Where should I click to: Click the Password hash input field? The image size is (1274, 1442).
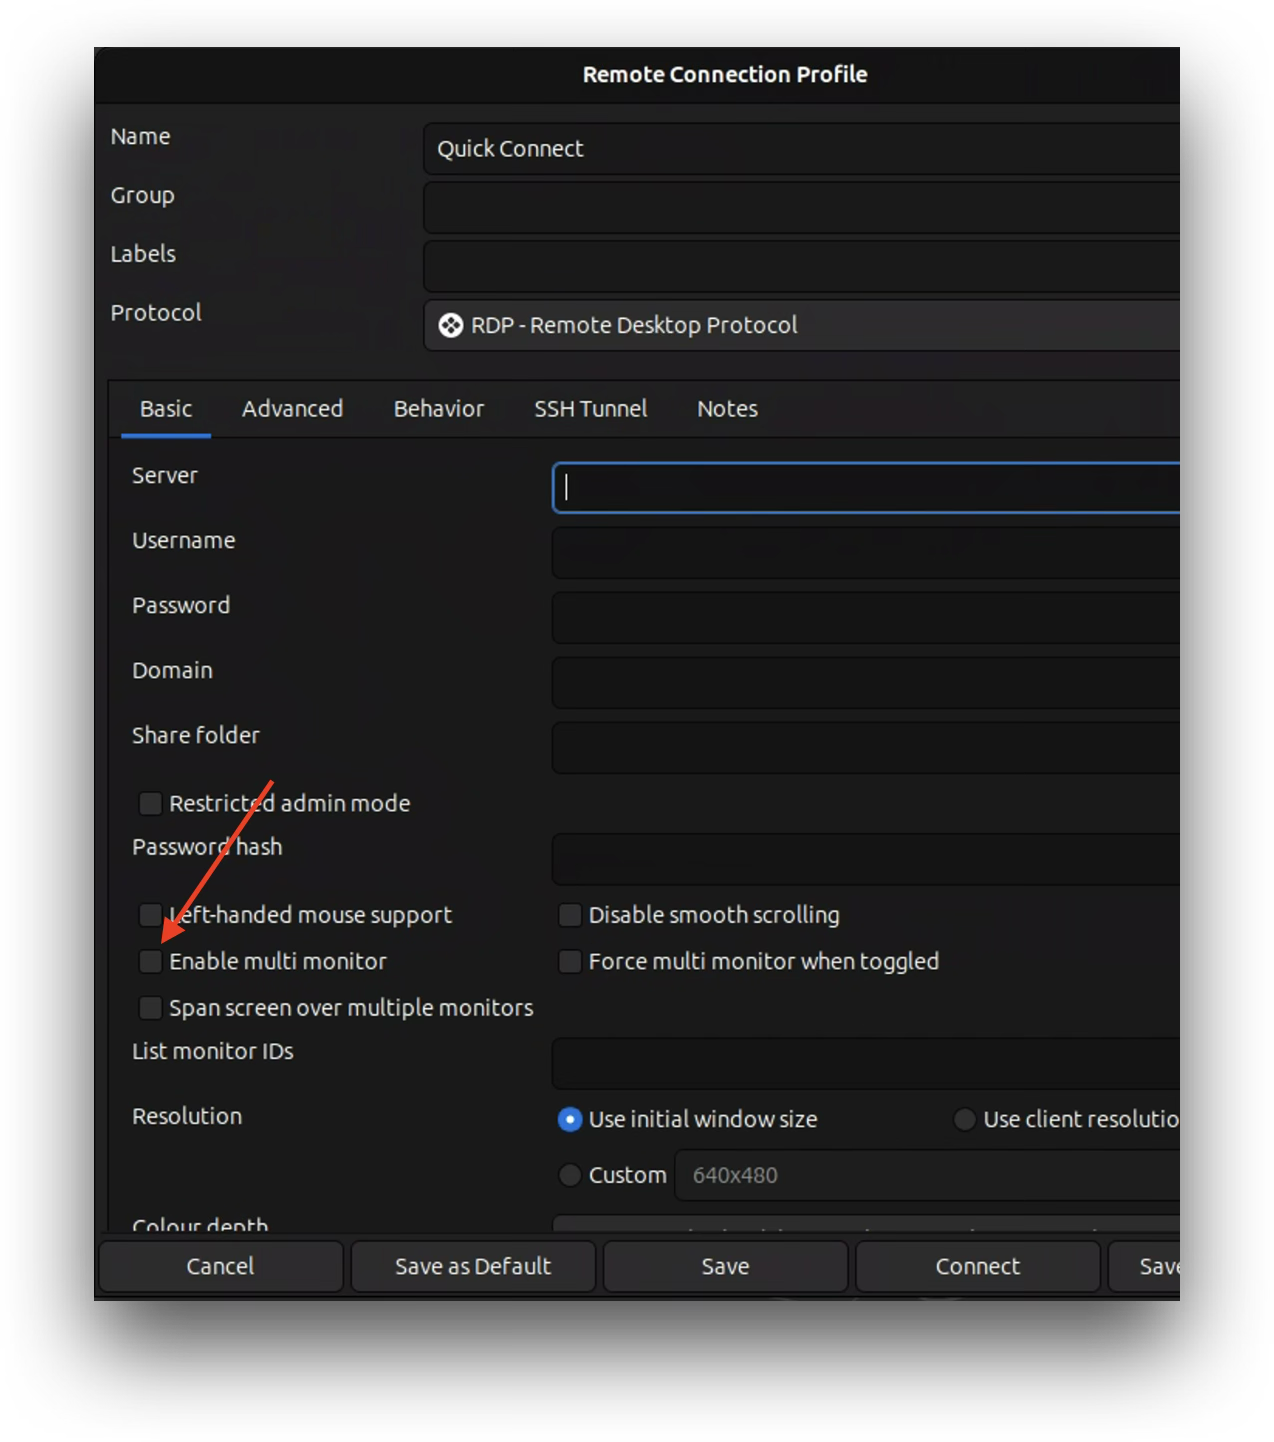[x=866, y=860]
